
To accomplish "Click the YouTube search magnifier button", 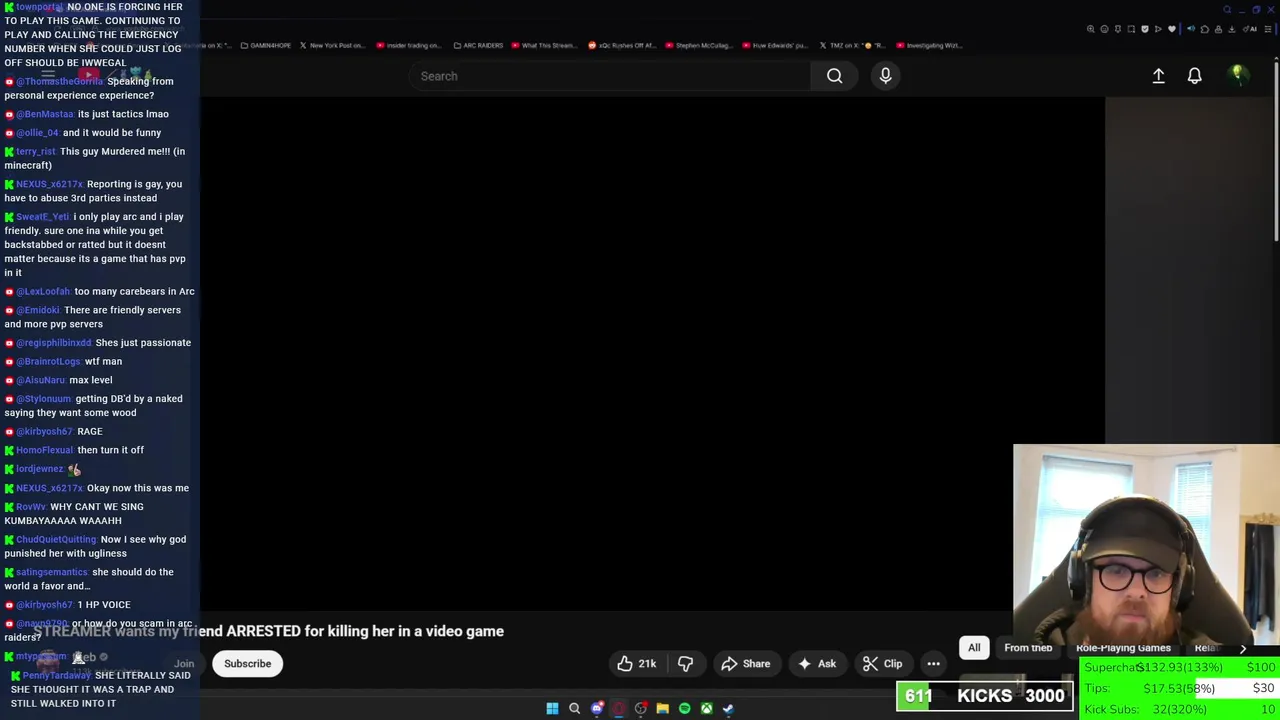I will (x=834, y=76).
